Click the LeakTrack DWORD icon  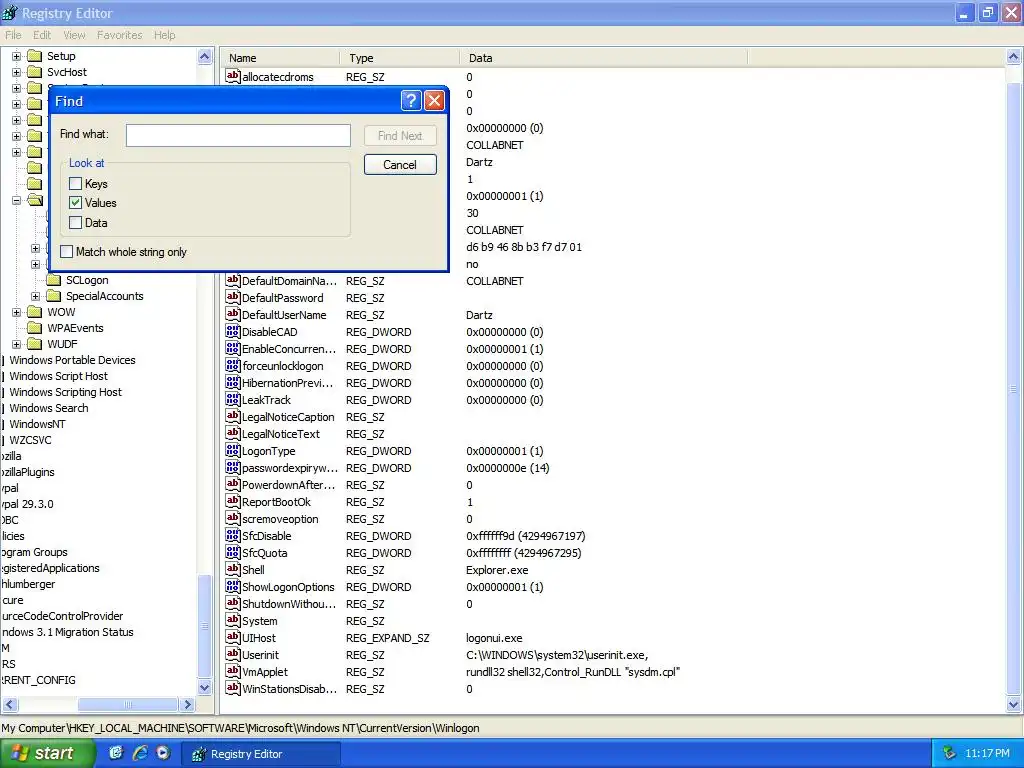(x=232, y=399)
